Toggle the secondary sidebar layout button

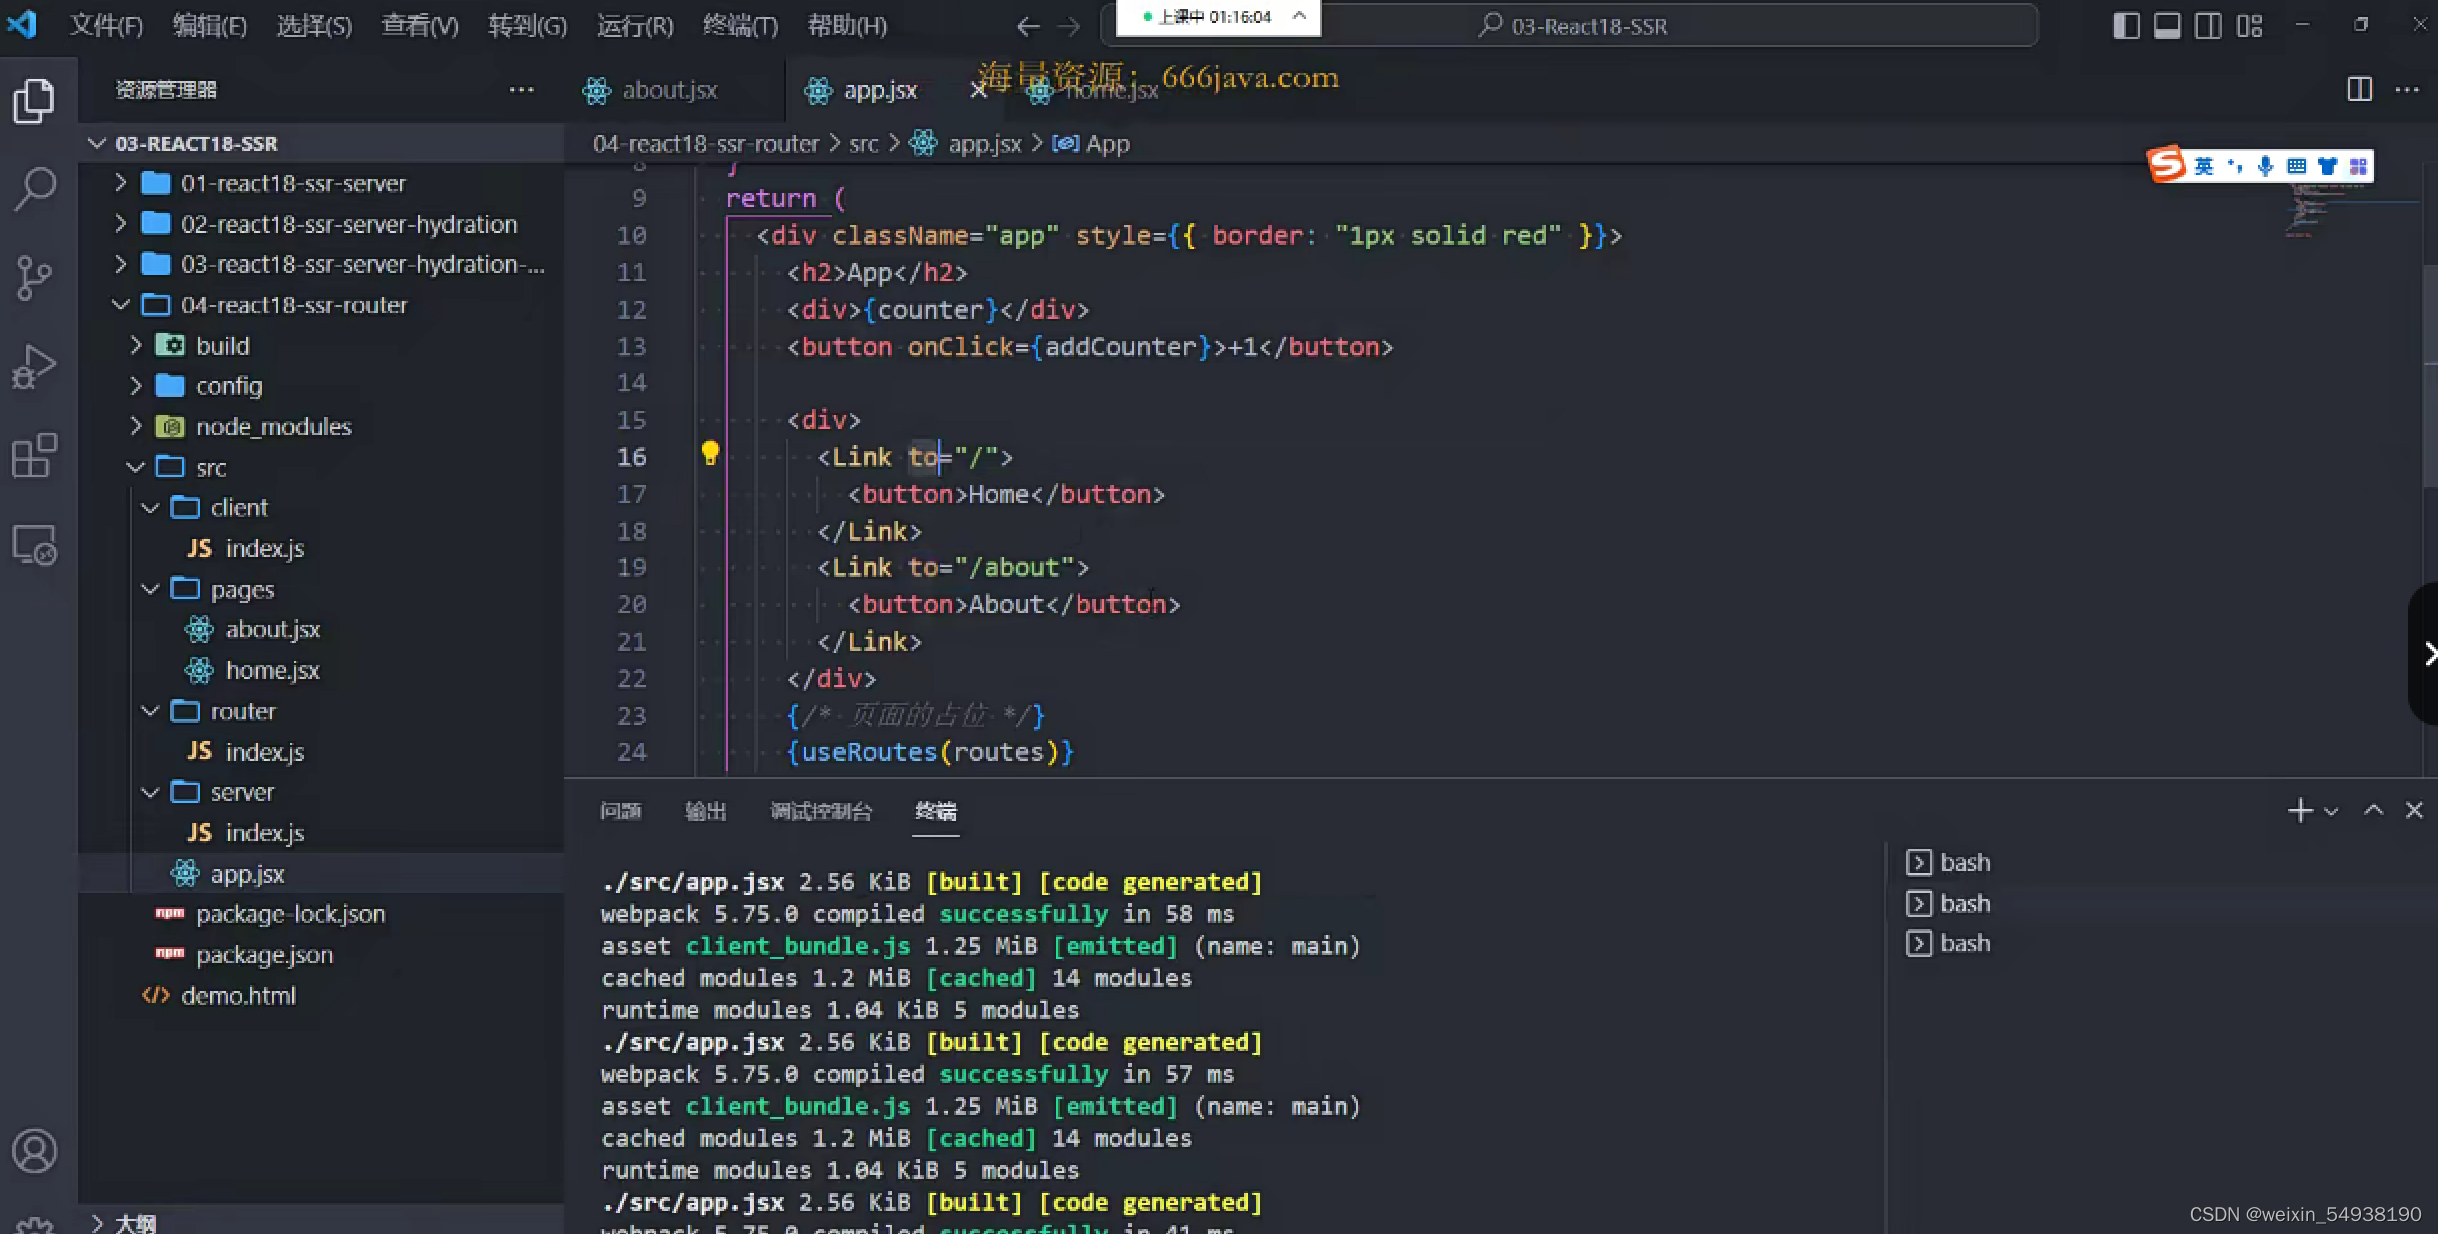pyautogui.click(x=2208, y=26)
